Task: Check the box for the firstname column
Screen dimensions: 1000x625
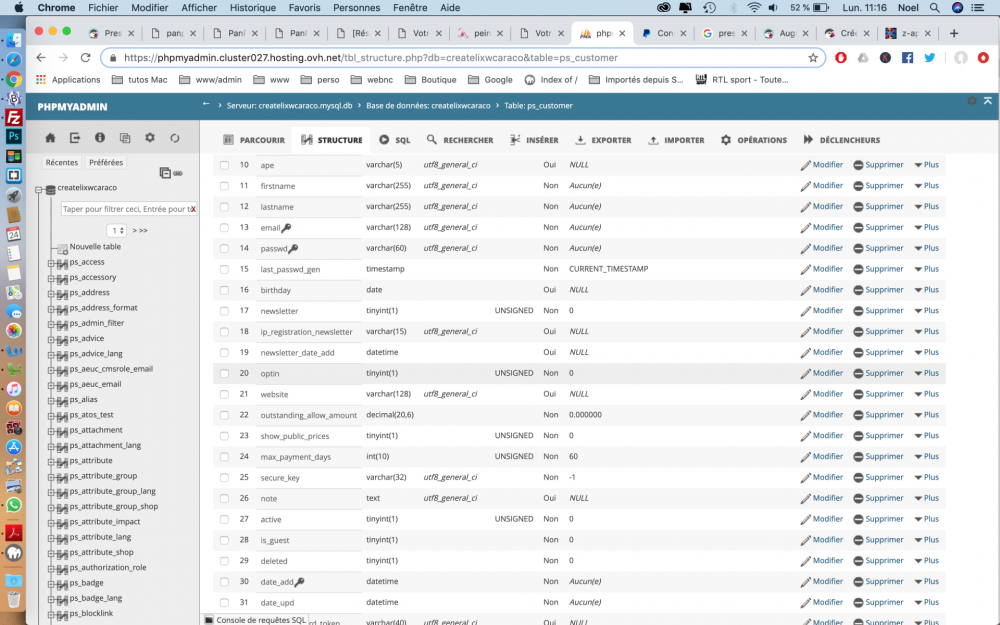Action: point(224,186)
